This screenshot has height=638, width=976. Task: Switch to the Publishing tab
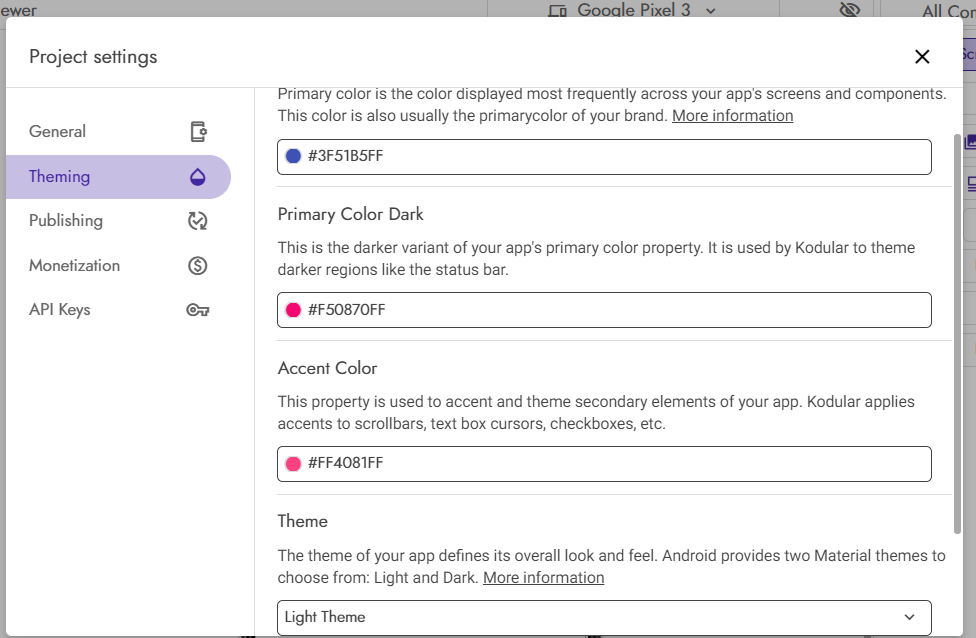tap(66, 221)
